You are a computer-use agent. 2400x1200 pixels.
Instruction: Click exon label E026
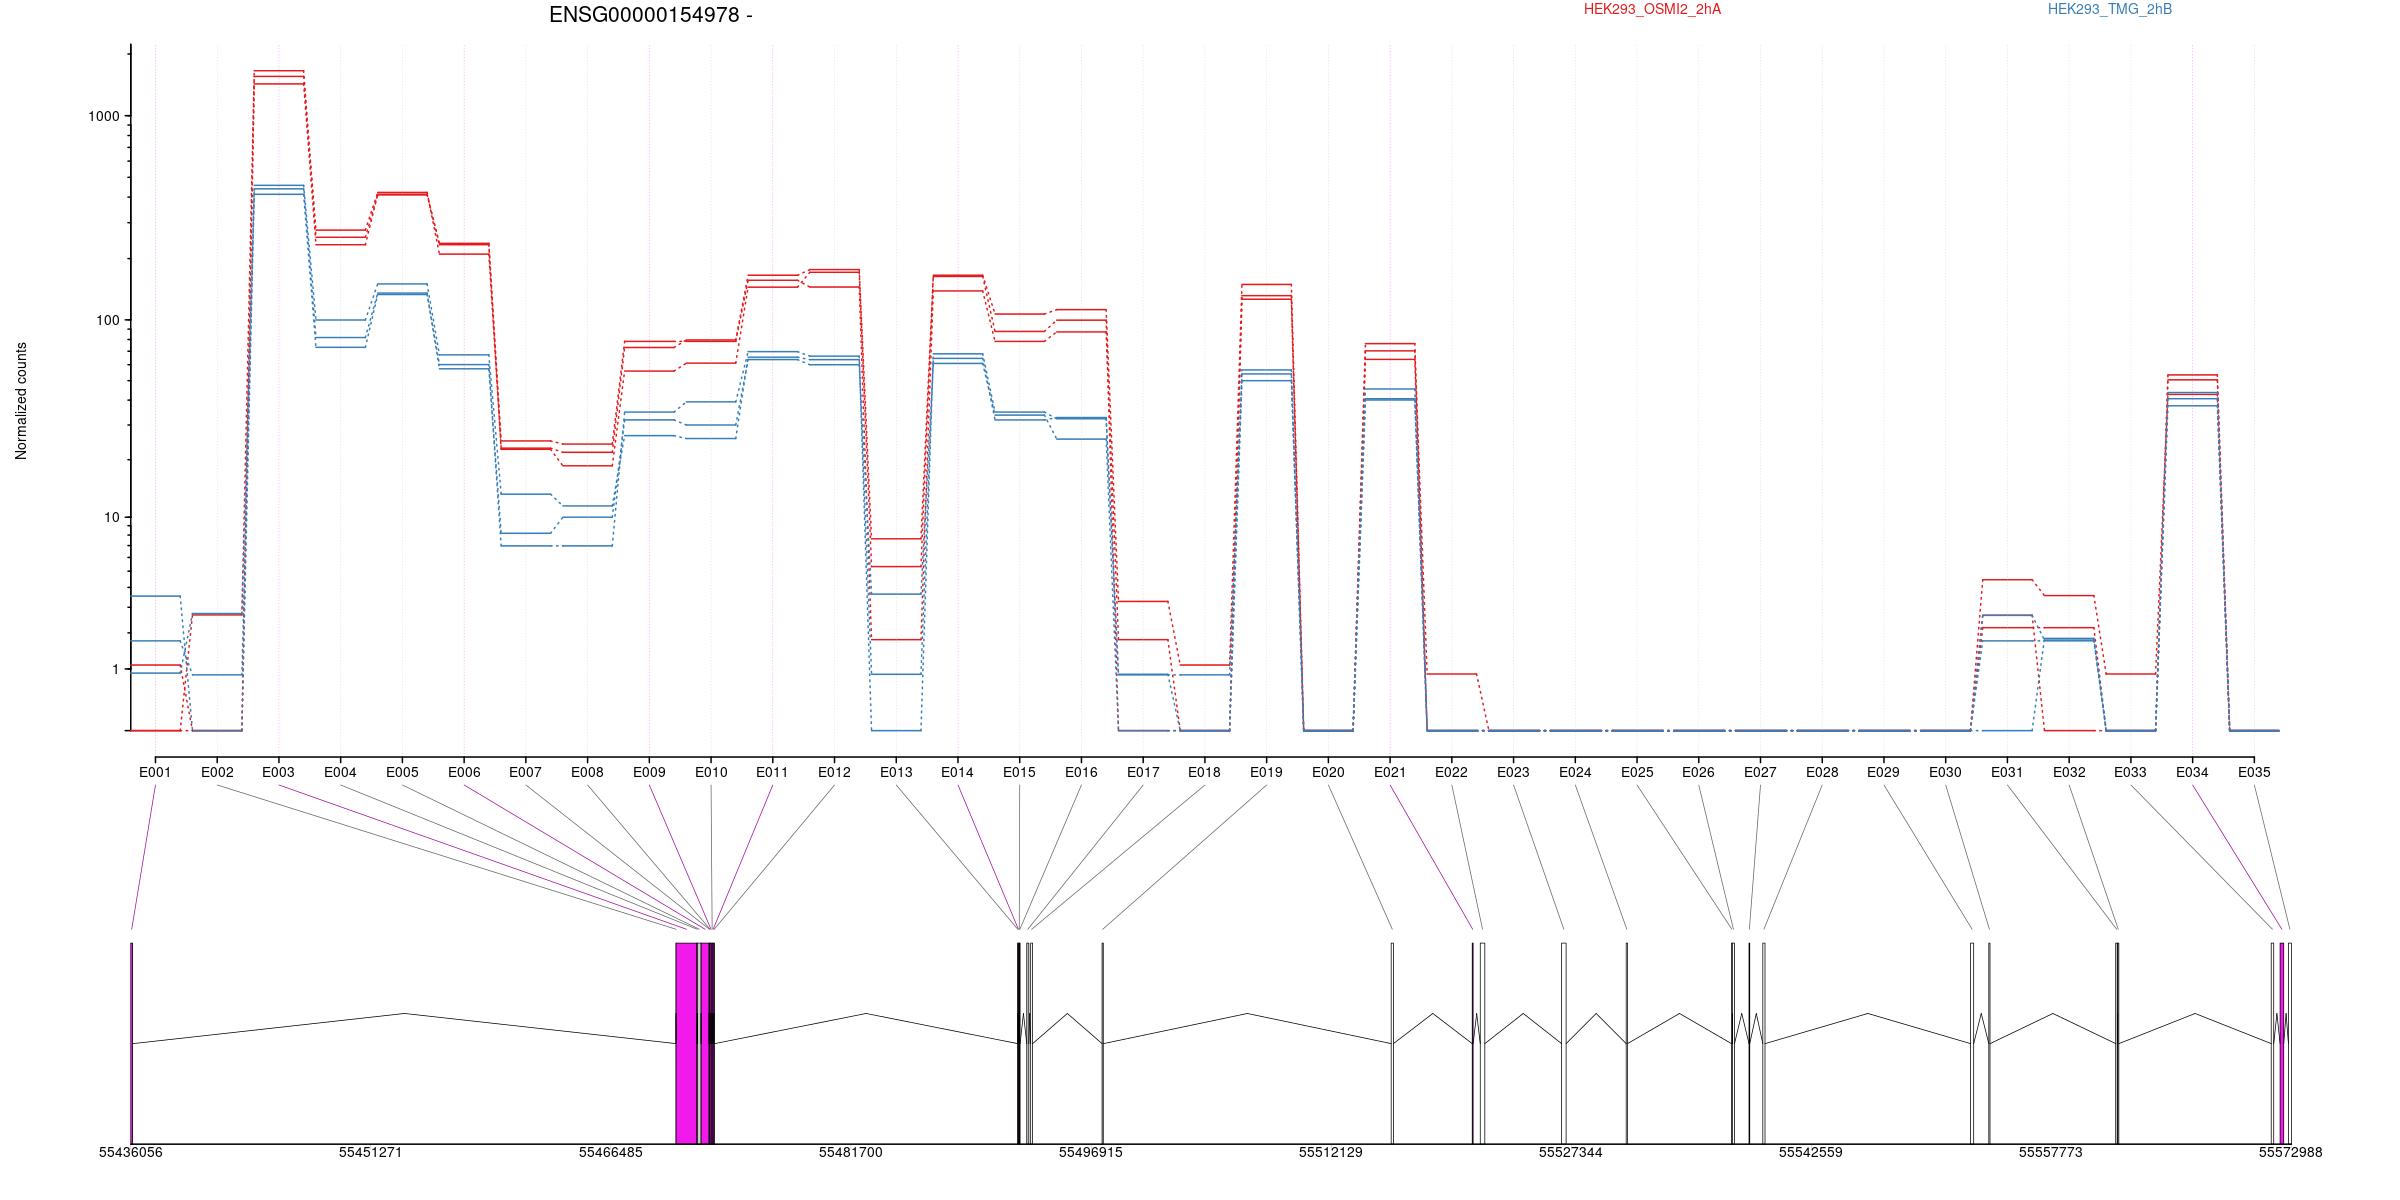pos(1698,772)
